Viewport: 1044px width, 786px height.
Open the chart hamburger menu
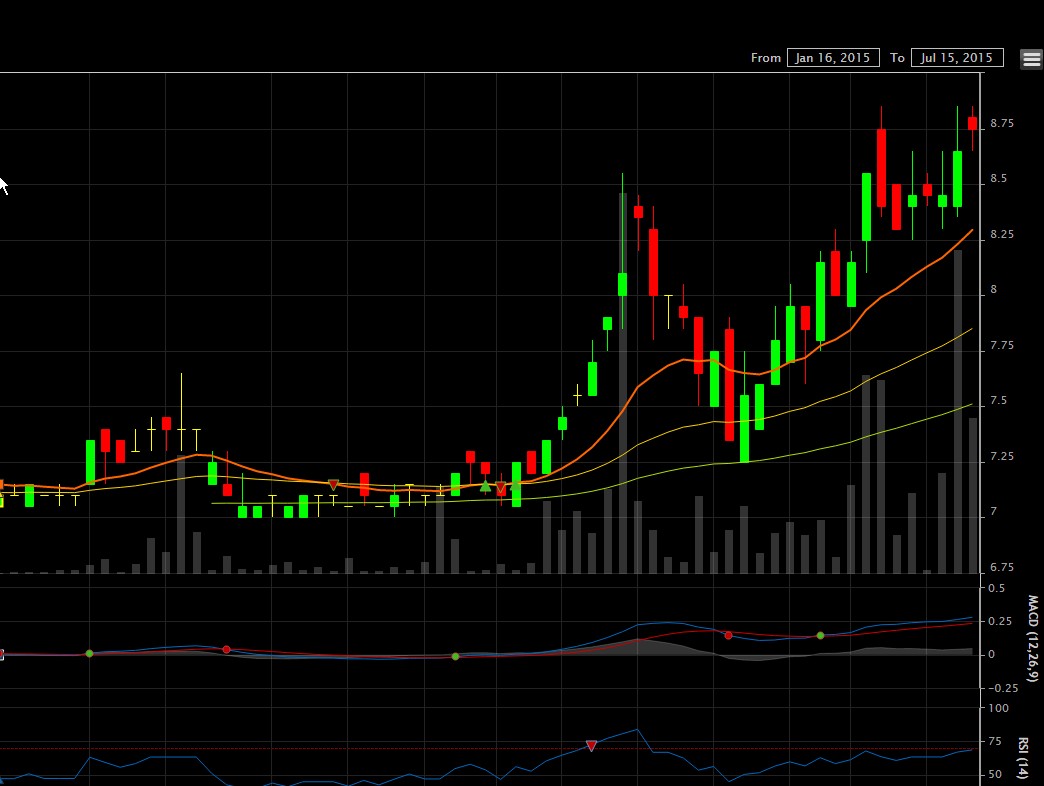pos(1031,59)
